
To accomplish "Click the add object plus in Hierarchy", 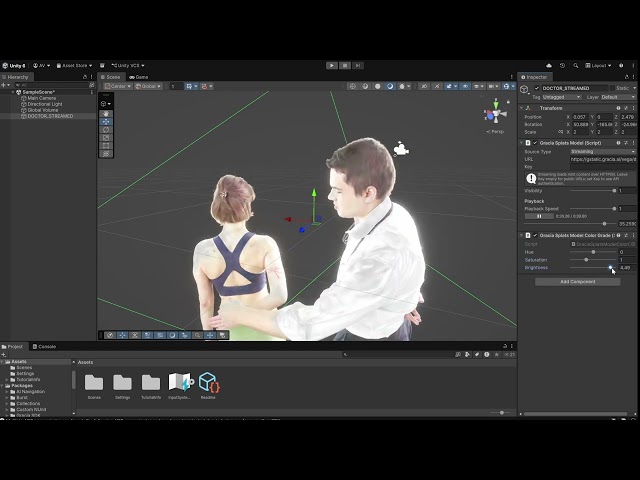I will coord(3,85).
